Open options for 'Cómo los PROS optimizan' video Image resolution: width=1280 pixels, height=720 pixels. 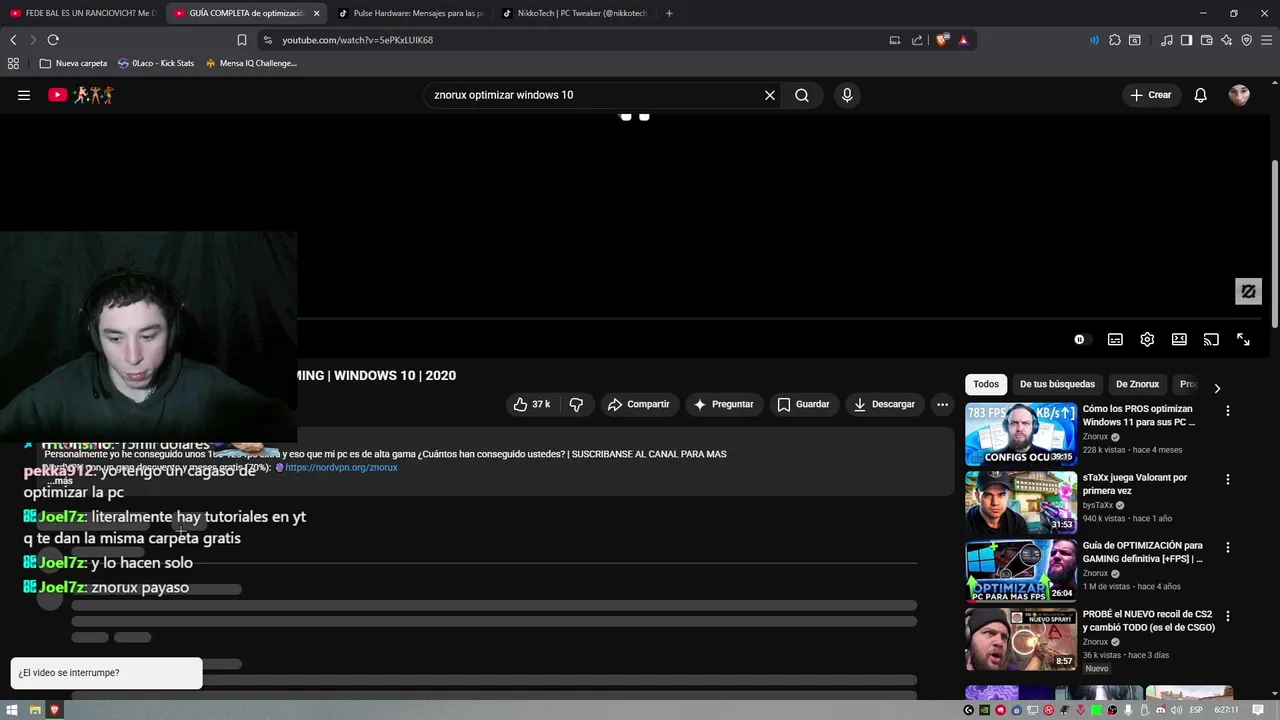[x=1228, y=411]
